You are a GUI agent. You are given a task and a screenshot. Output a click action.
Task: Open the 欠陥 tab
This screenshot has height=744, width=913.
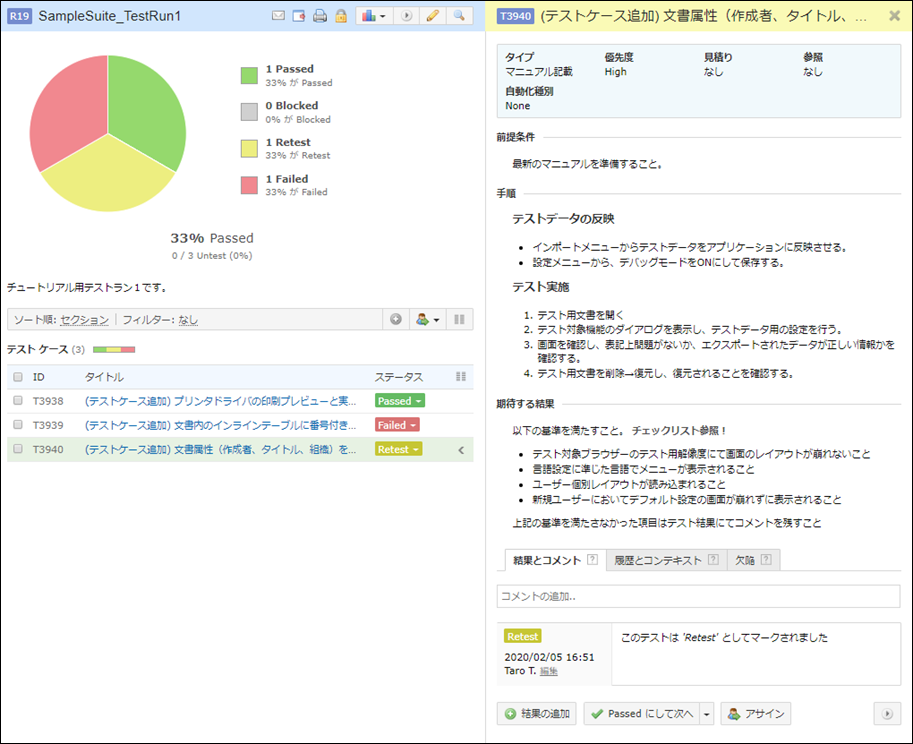(752, 560)
